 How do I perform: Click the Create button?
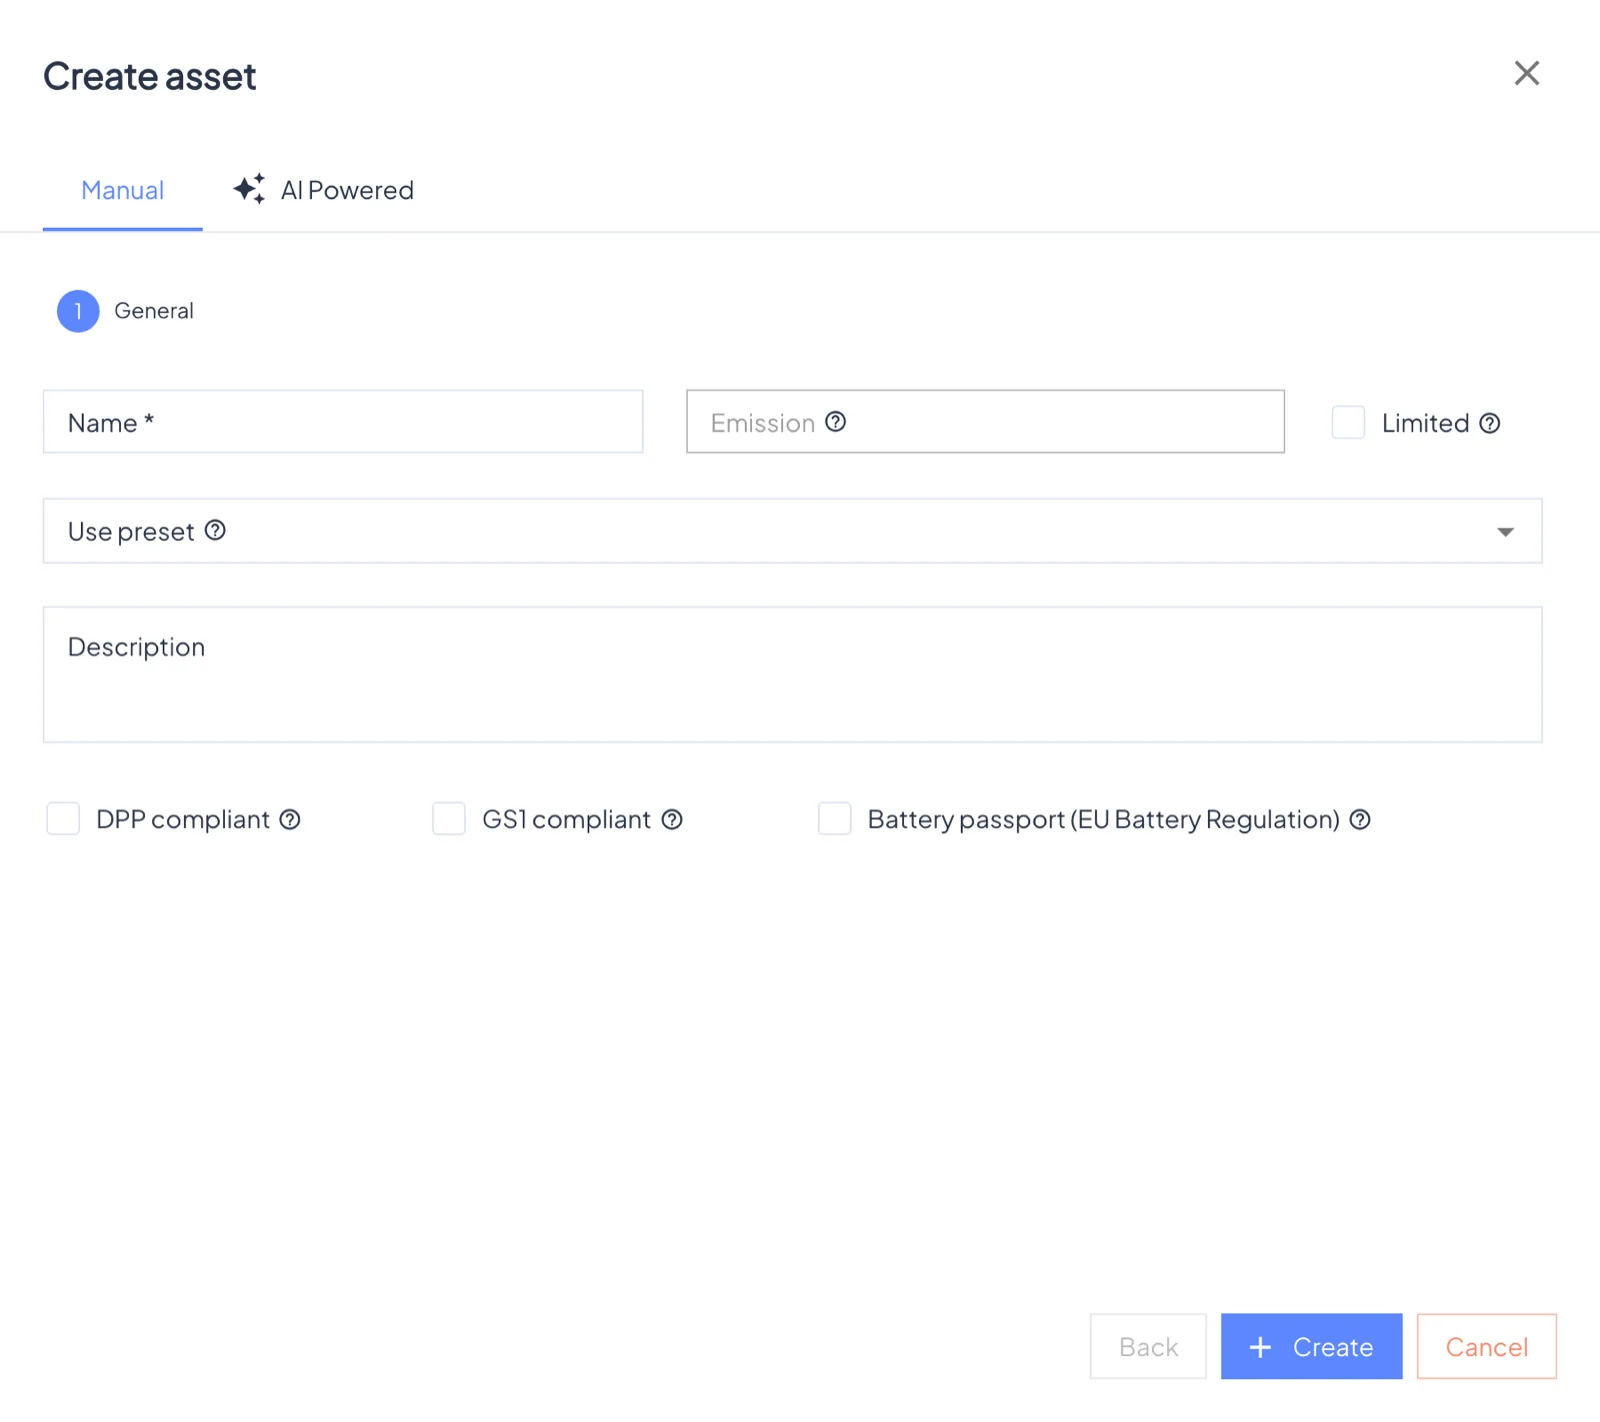point(1311,1347)
